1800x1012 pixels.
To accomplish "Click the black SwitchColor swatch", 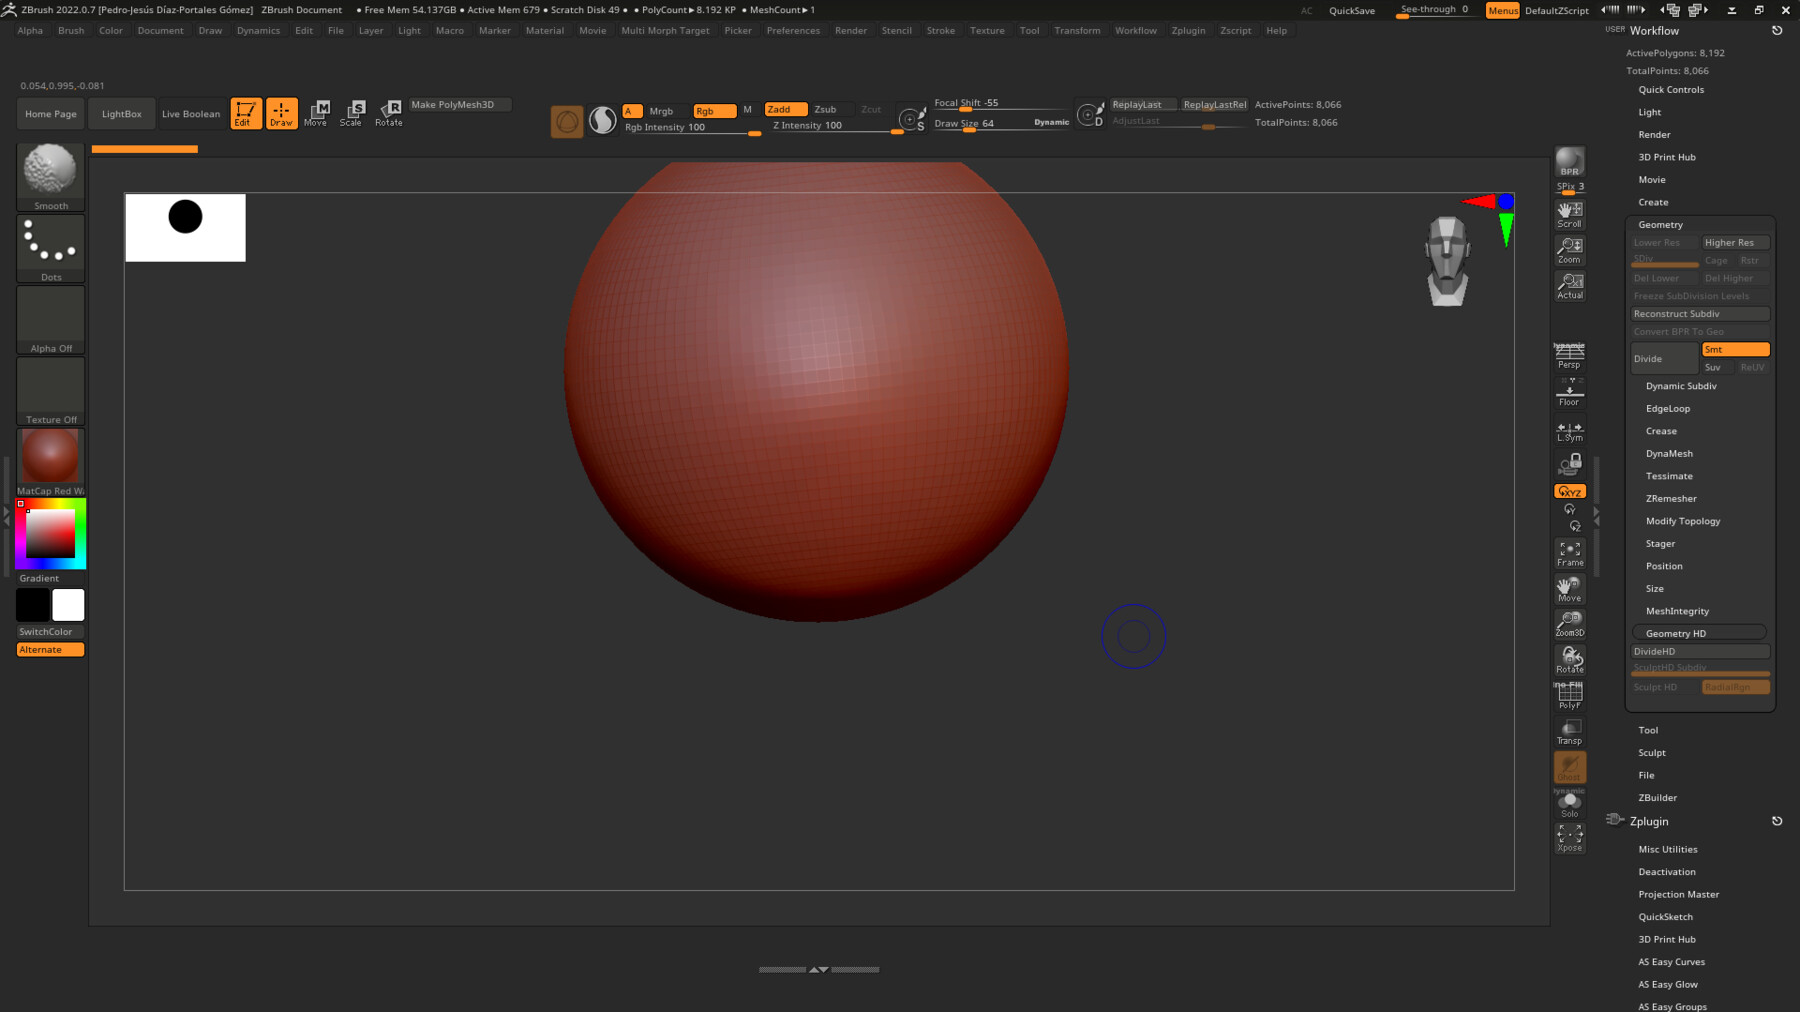I will 33,604.
